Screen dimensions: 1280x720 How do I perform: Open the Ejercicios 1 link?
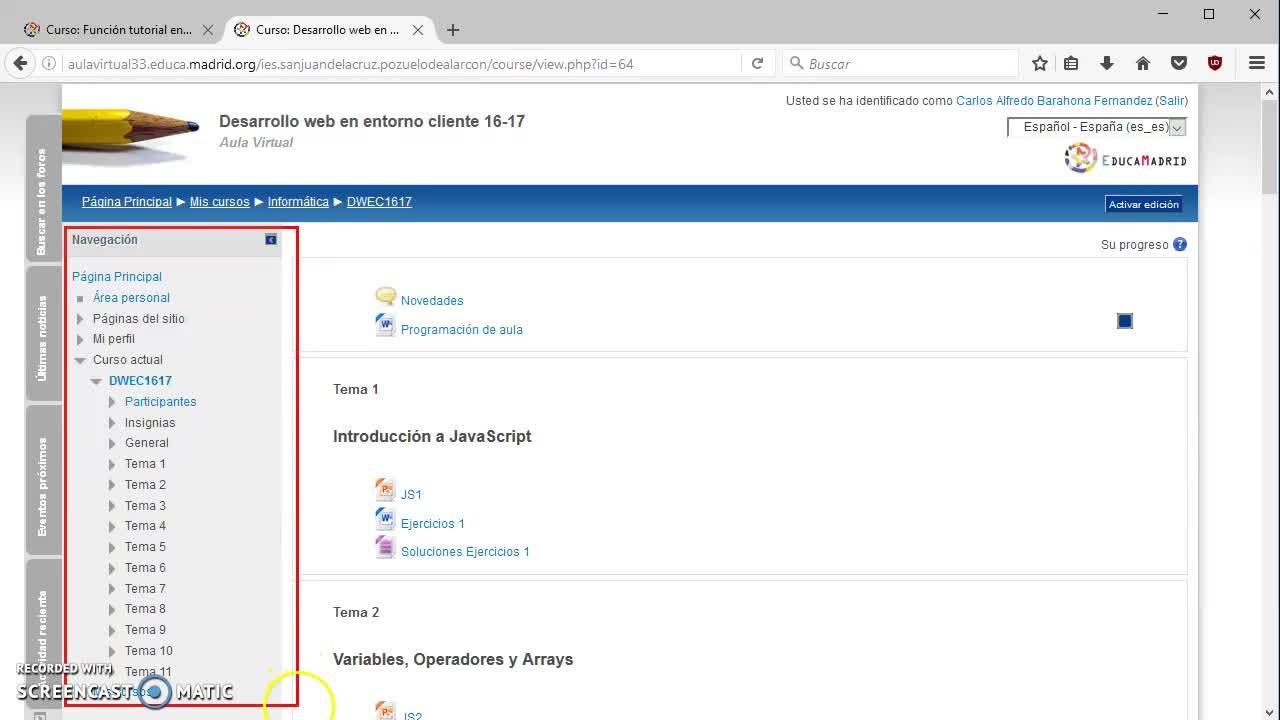pyautogui.click(x=433, y=524)
